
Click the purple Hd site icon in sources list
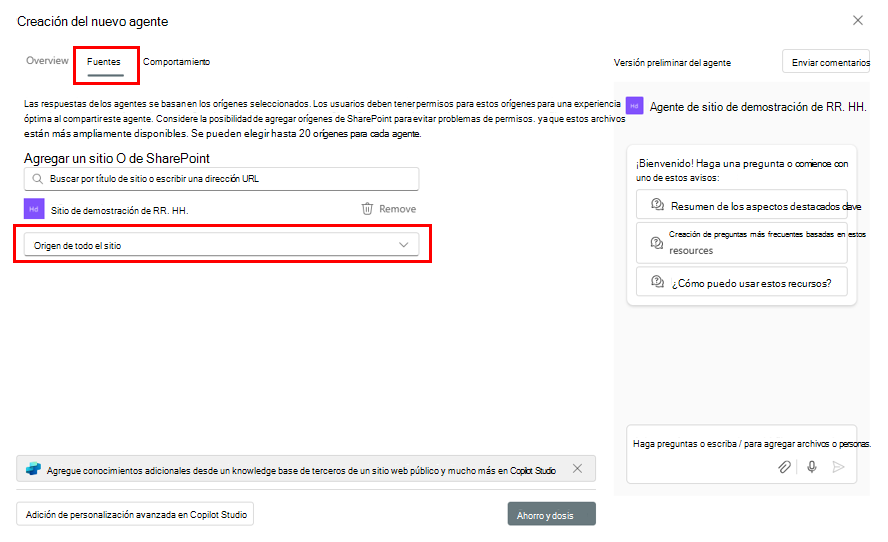[x=34, y=209]
